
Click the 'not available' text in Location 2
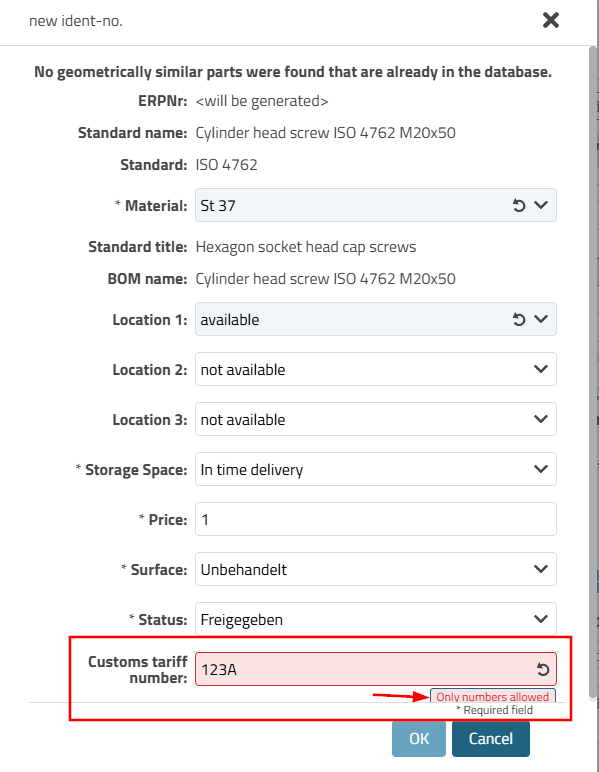pos(243,370)
